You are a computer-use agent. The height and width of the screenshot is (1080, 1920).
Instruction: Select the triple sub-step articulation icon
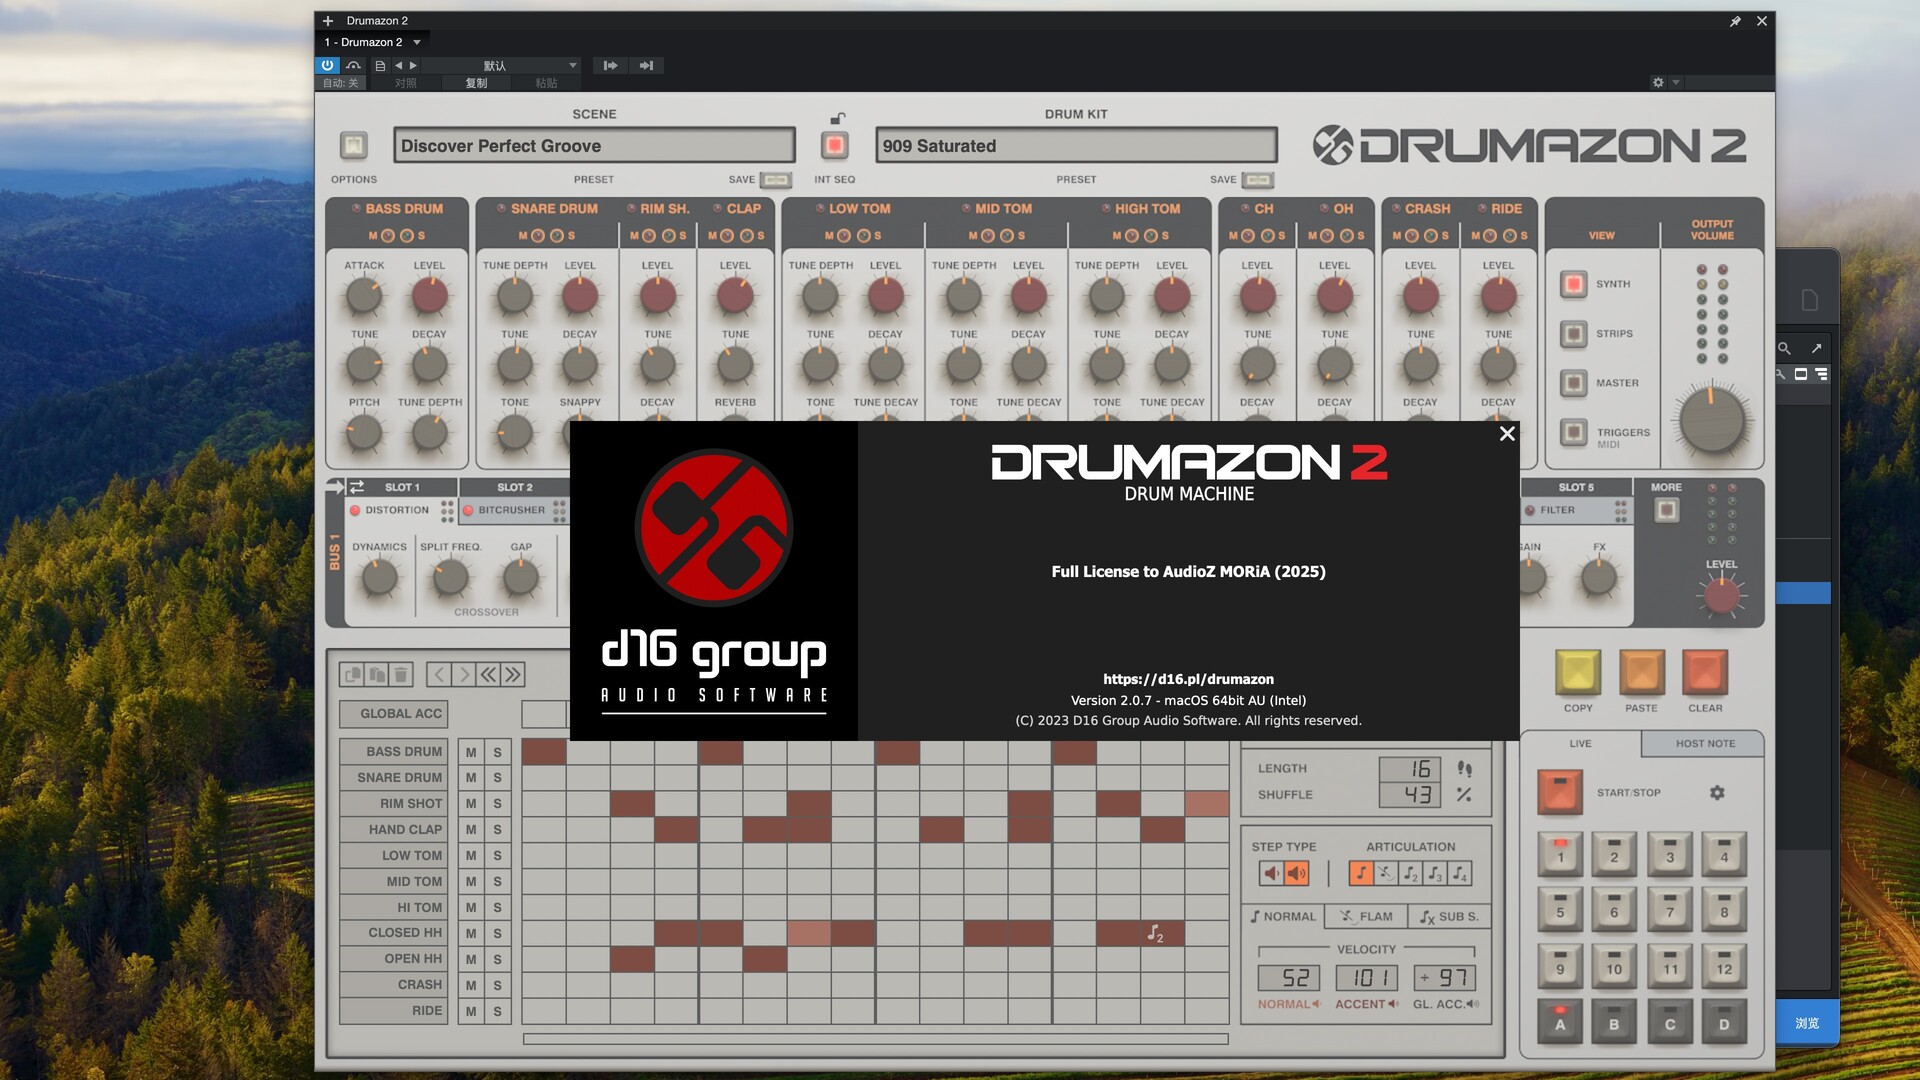pyautogui.click(x=1435, y=873)
